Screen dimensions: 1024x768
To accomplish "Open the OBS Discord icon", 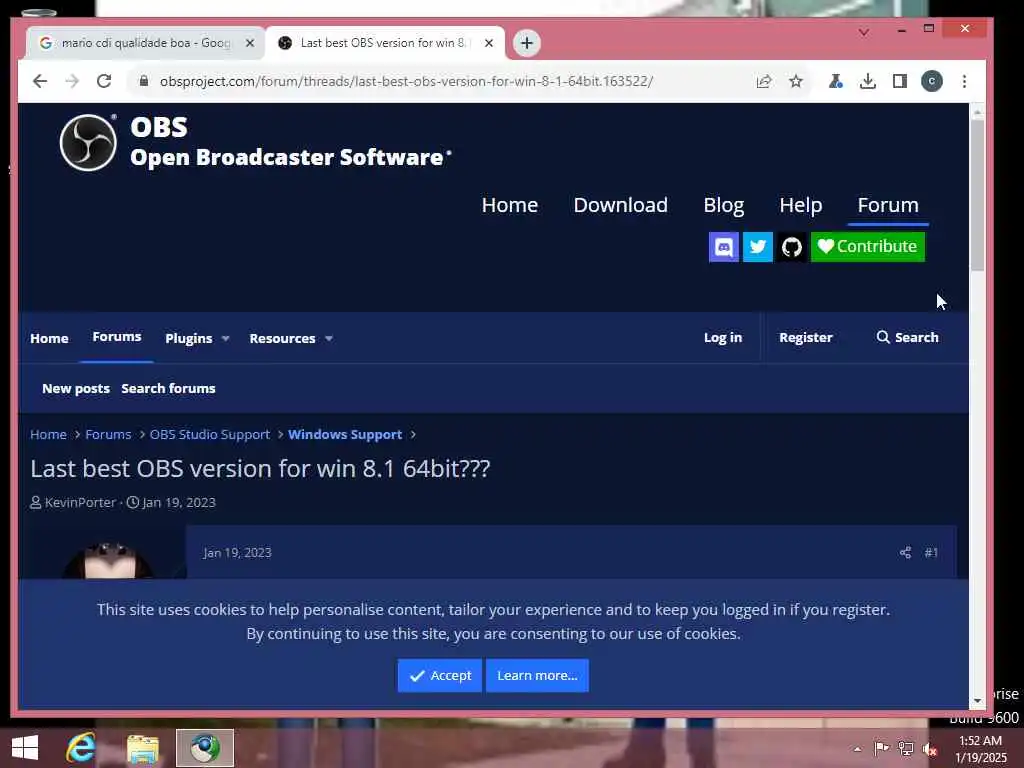I will 724,247.
